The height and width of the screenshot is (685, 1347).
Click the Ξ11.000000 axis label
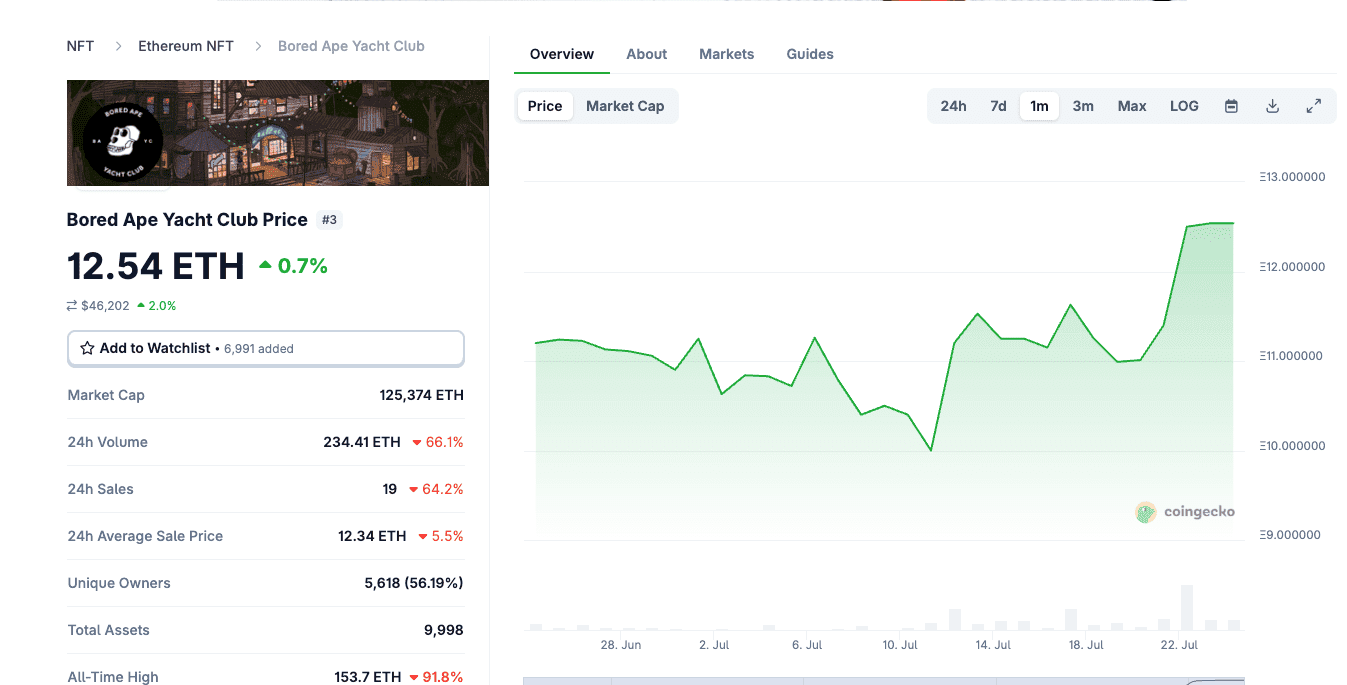1292,356
